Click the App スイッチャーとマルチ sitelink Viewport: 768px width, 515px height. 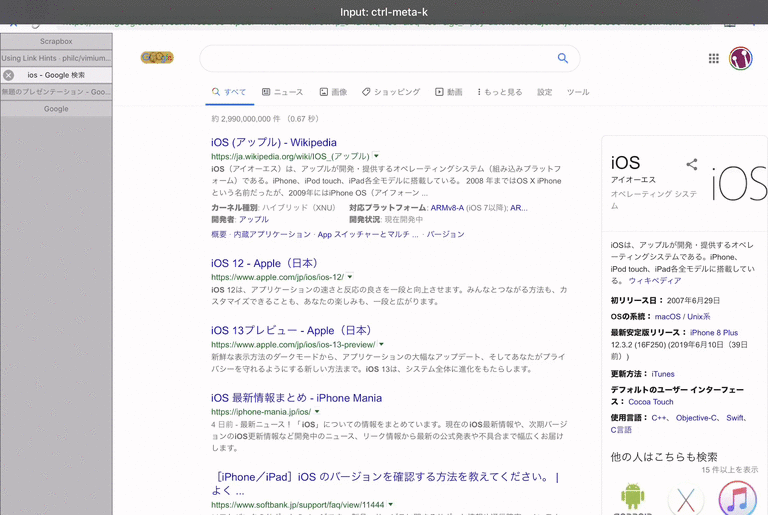click(368, 234)
